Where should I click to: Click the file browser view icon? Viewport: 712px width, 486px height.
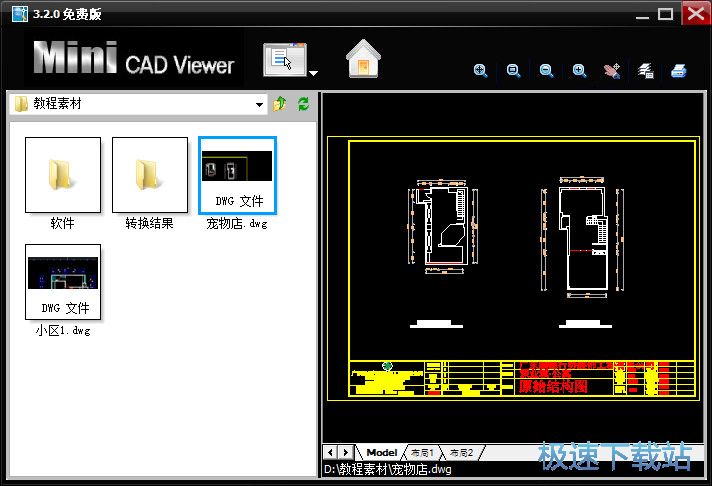coord(285,60)
